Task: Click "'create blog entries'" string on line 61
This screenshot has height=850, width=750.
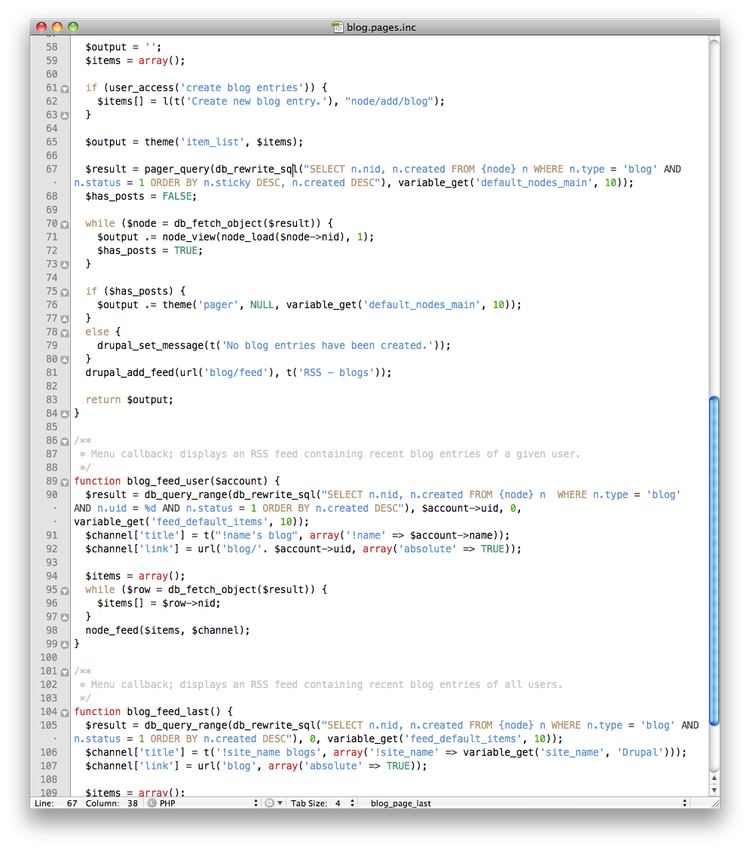Action: (x=242, y=87)
